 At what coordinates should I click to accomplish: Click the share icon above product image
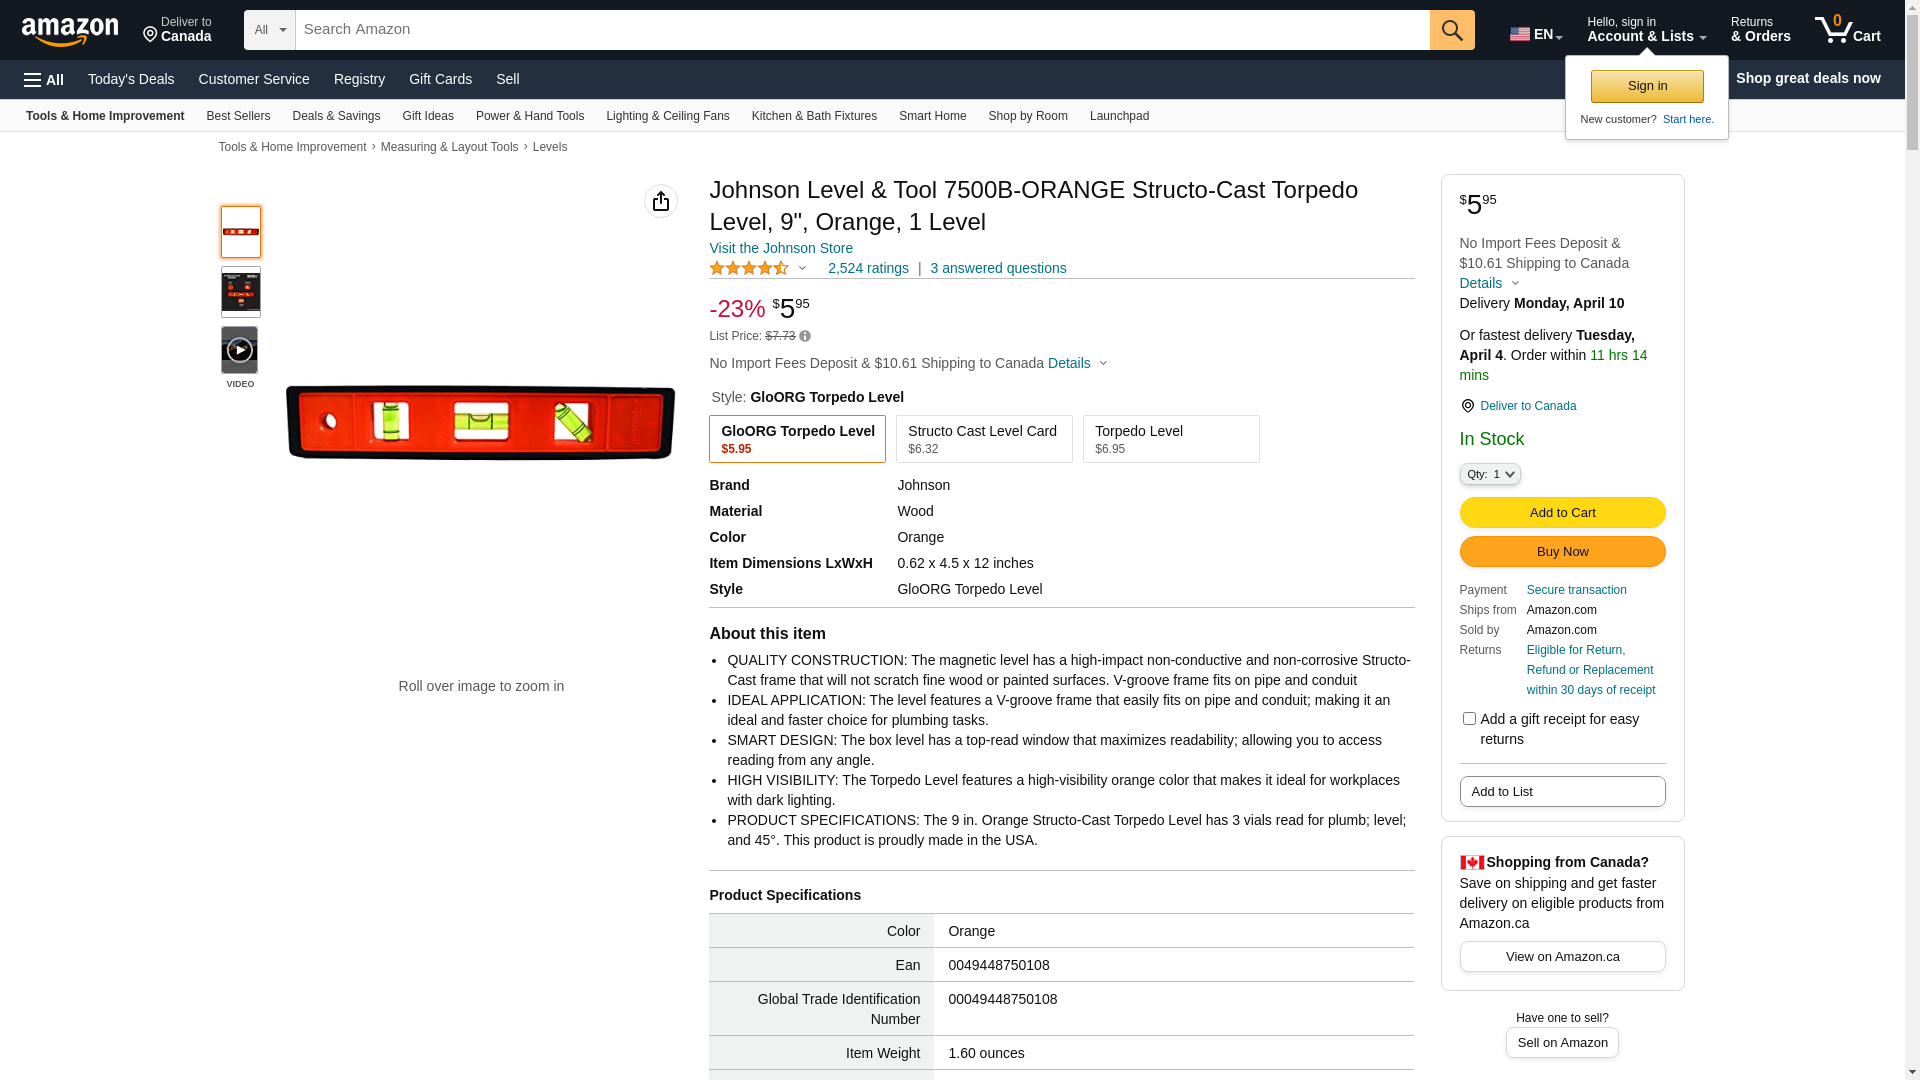(661, 201)
